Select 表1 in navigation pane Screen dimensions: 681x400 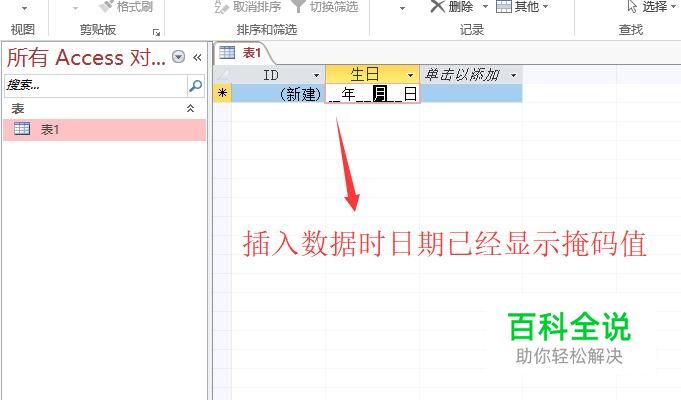[x=104, y=129]
